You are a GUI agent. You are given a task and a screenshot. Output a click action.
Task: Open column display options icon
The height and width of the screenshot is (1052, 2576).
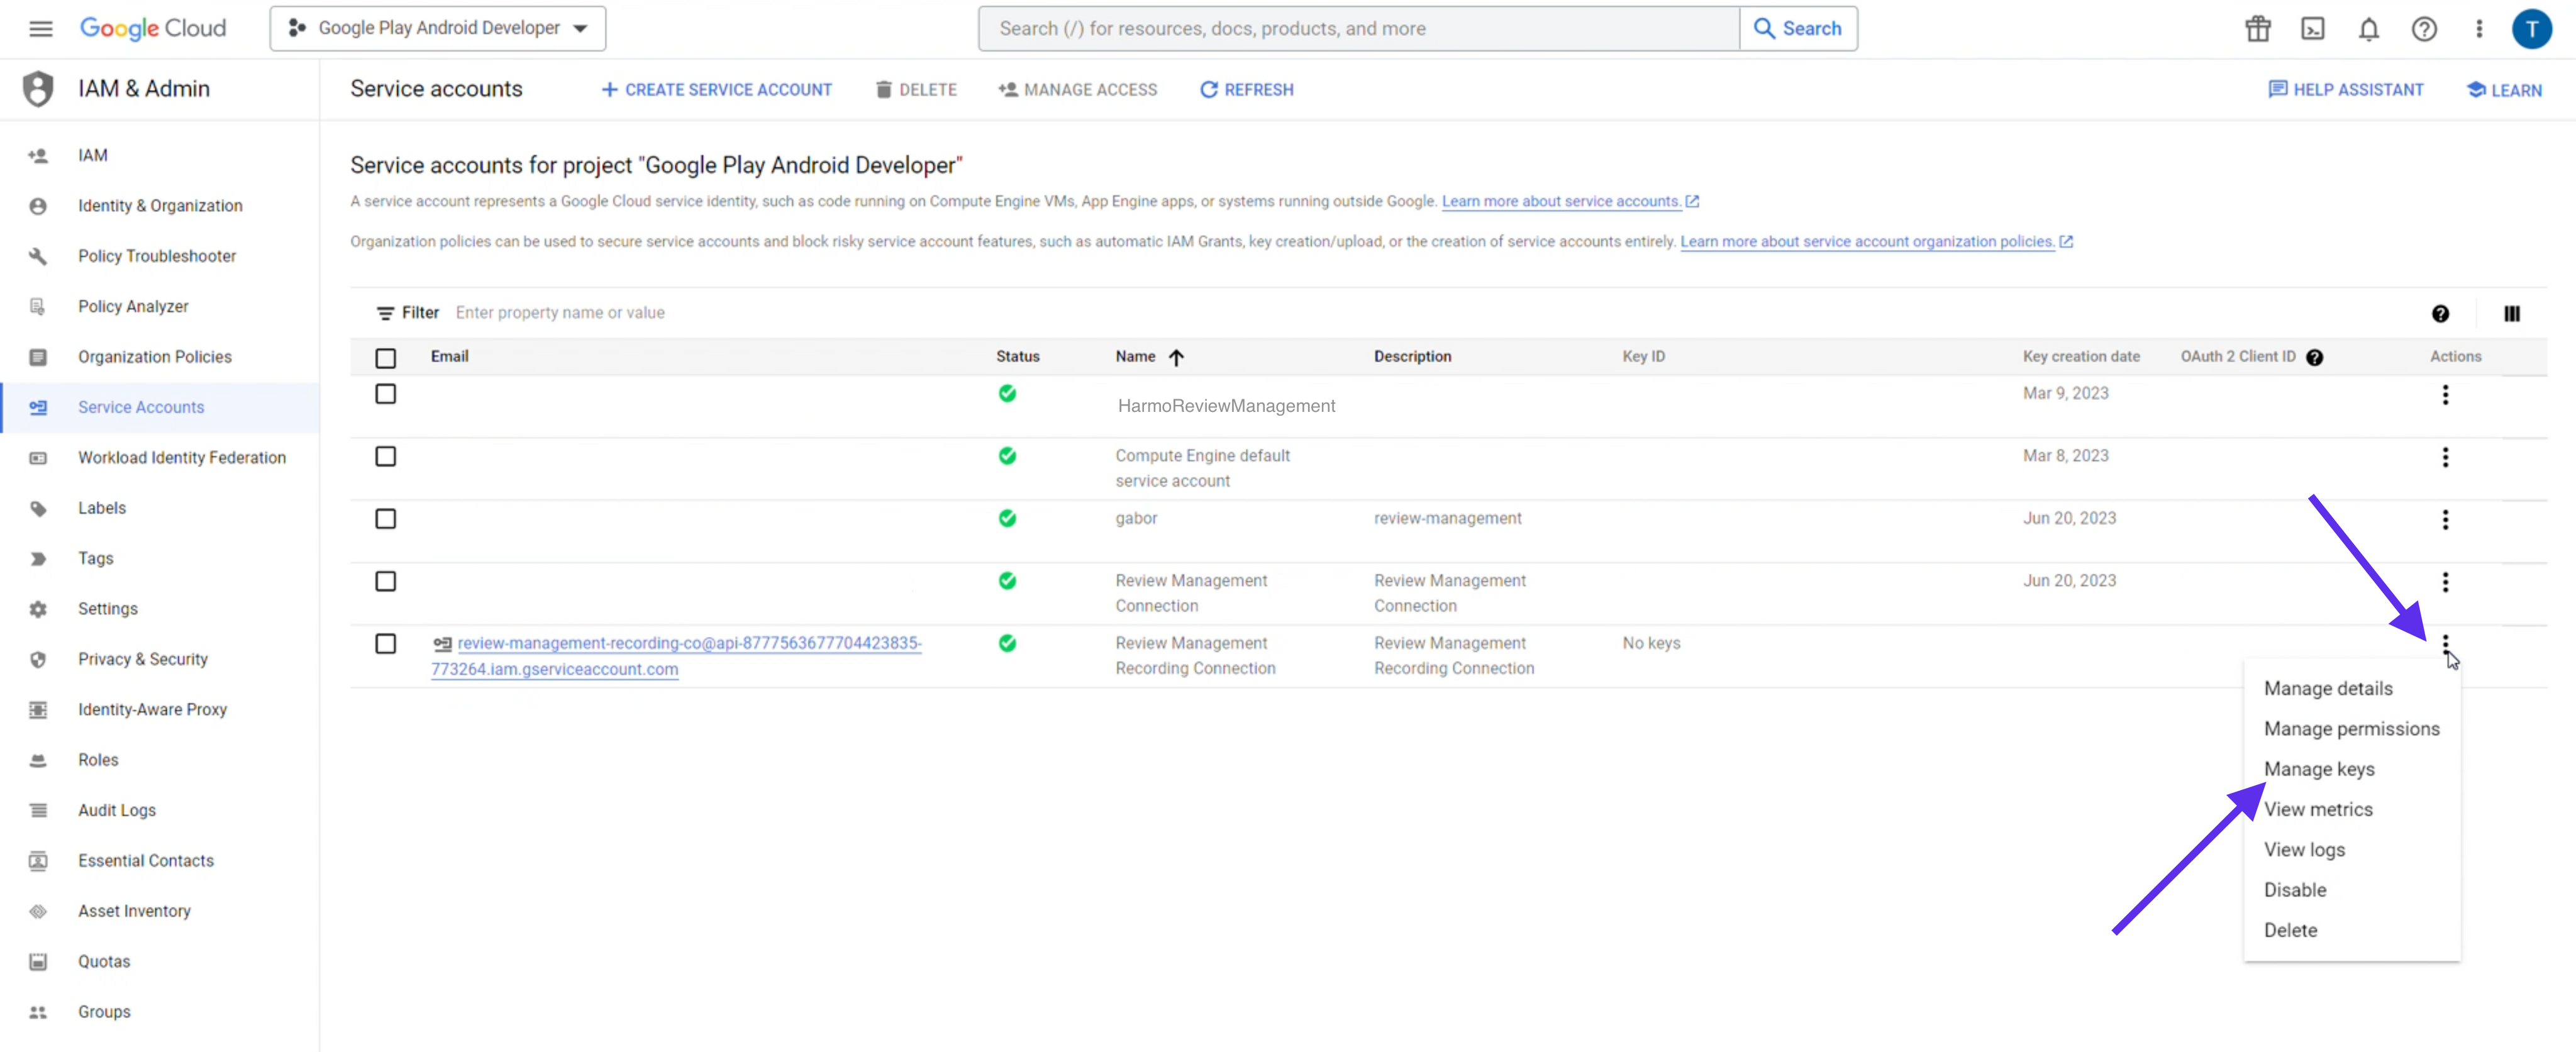coord(2511,314)
